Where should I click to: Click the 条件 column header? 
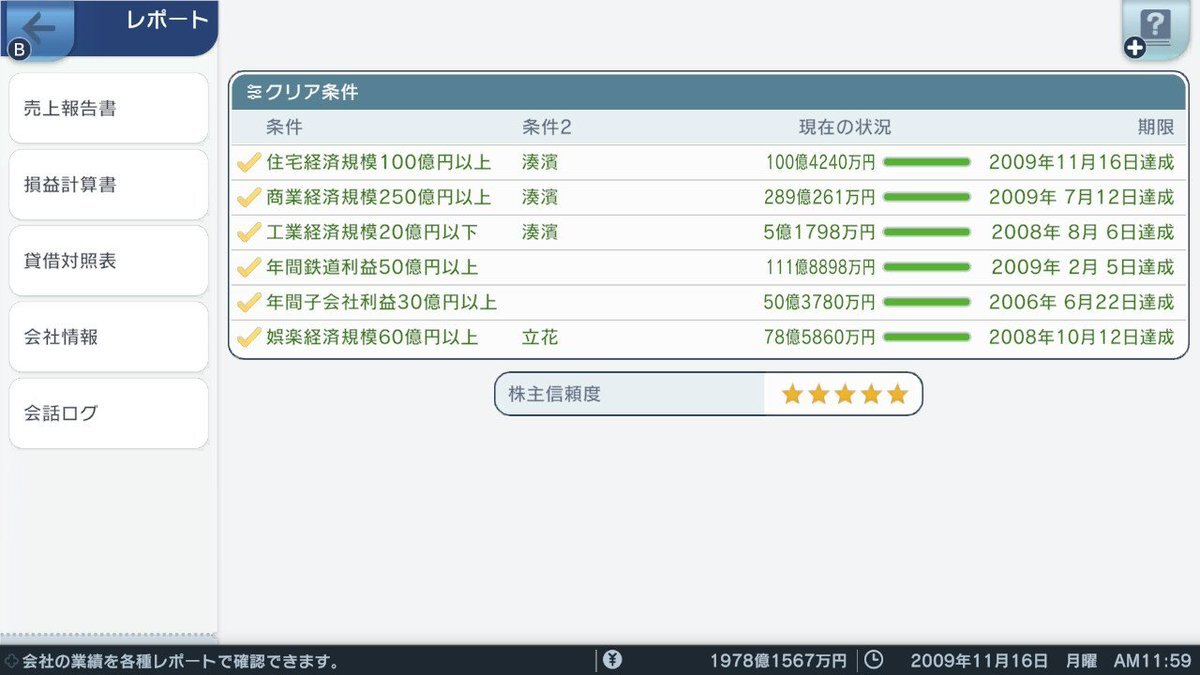click(284, 127)
